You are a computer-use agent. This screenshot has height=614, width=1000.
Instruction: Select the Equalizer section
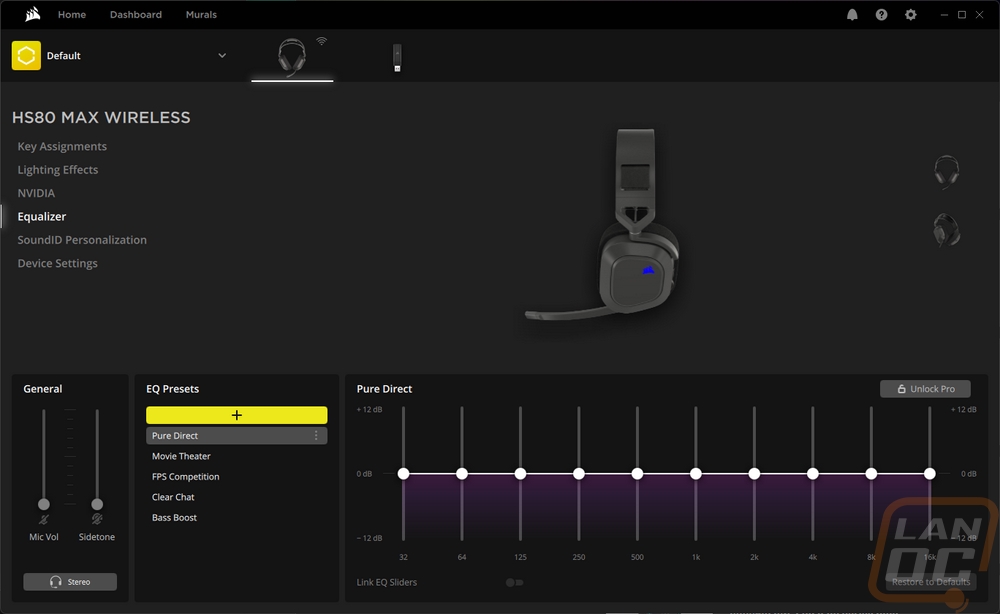tap(41, 217)
